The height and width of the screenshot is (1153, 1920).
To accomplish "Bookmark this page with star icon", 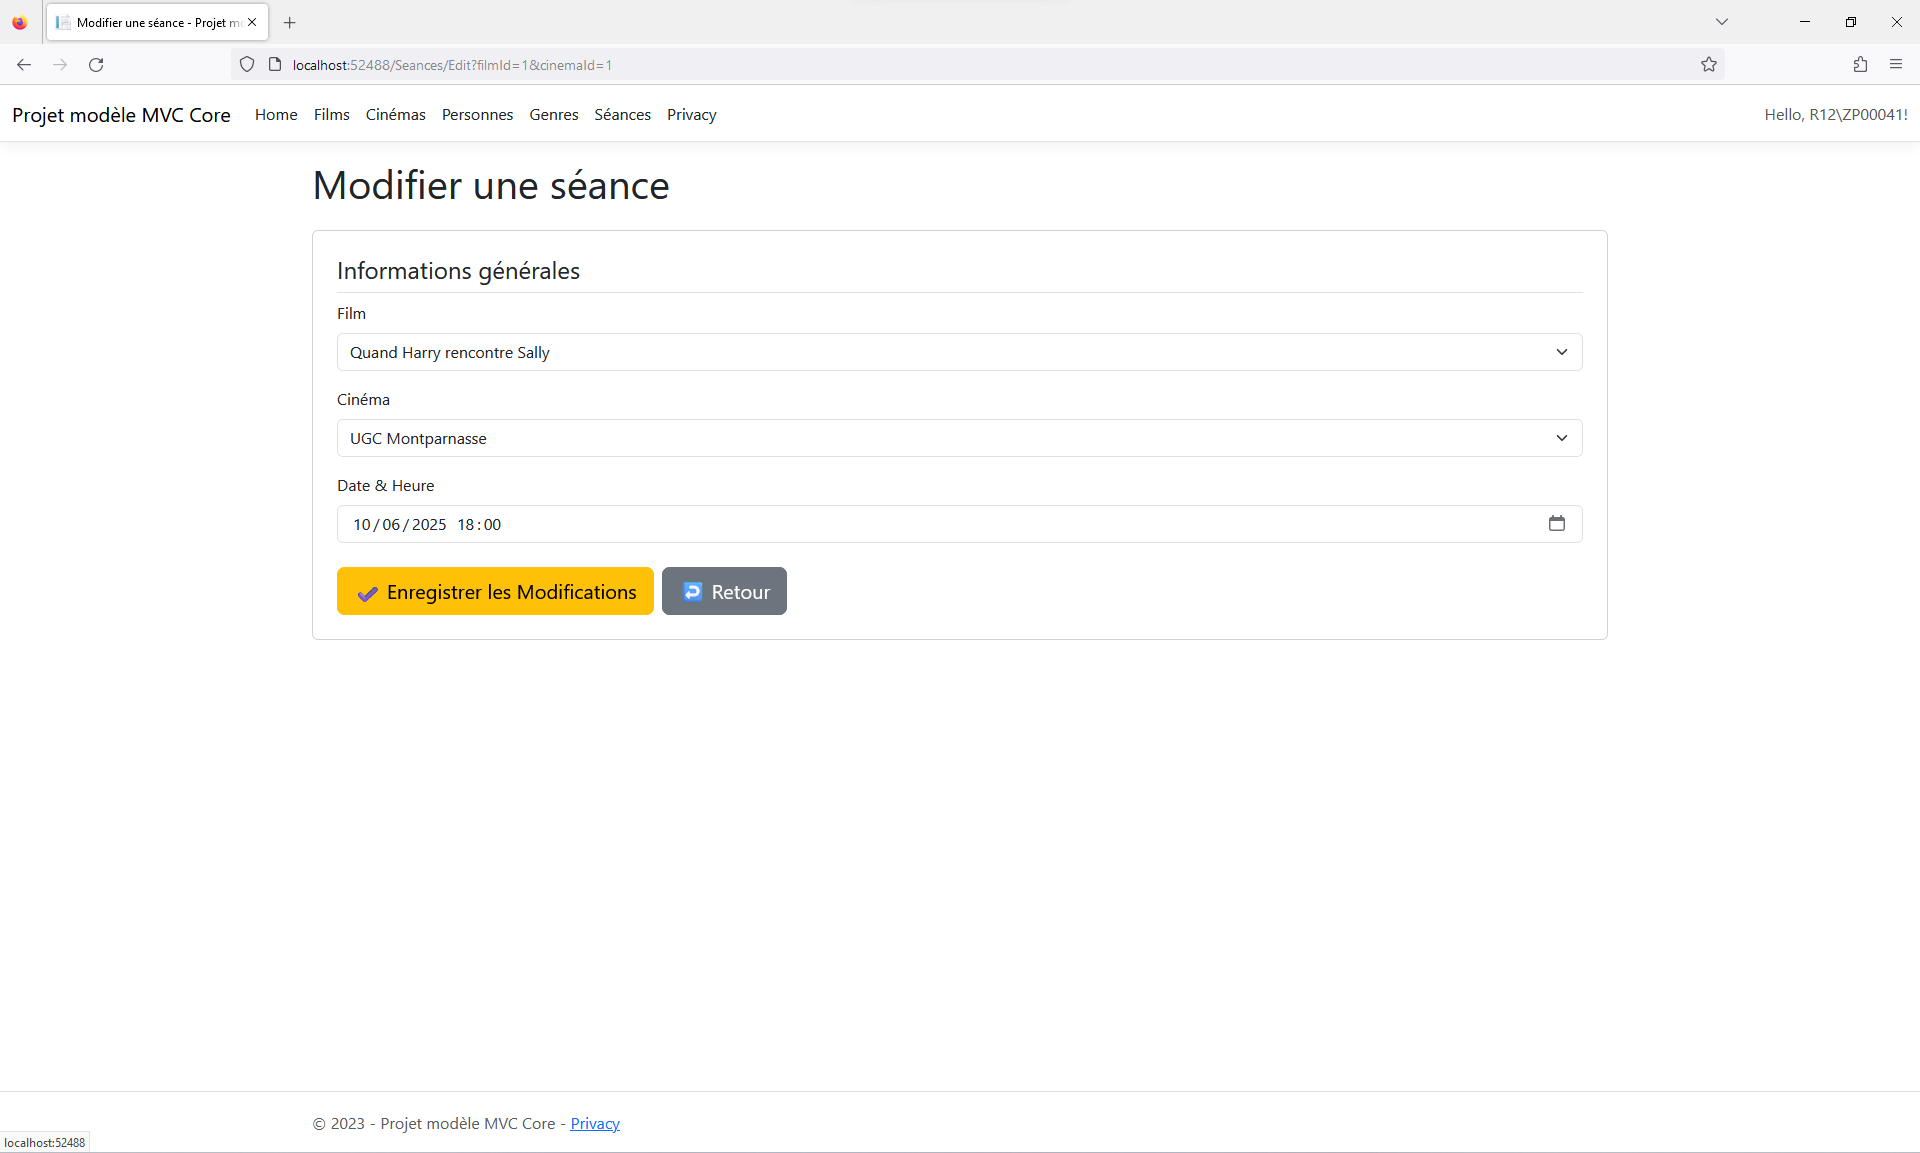I will coord(1709,65).
